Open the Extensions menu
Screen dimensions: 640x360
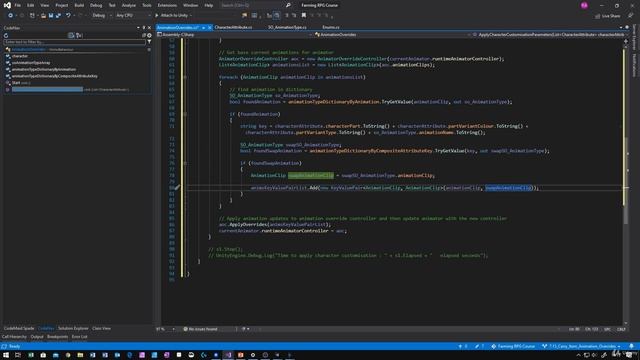[167, 5]
